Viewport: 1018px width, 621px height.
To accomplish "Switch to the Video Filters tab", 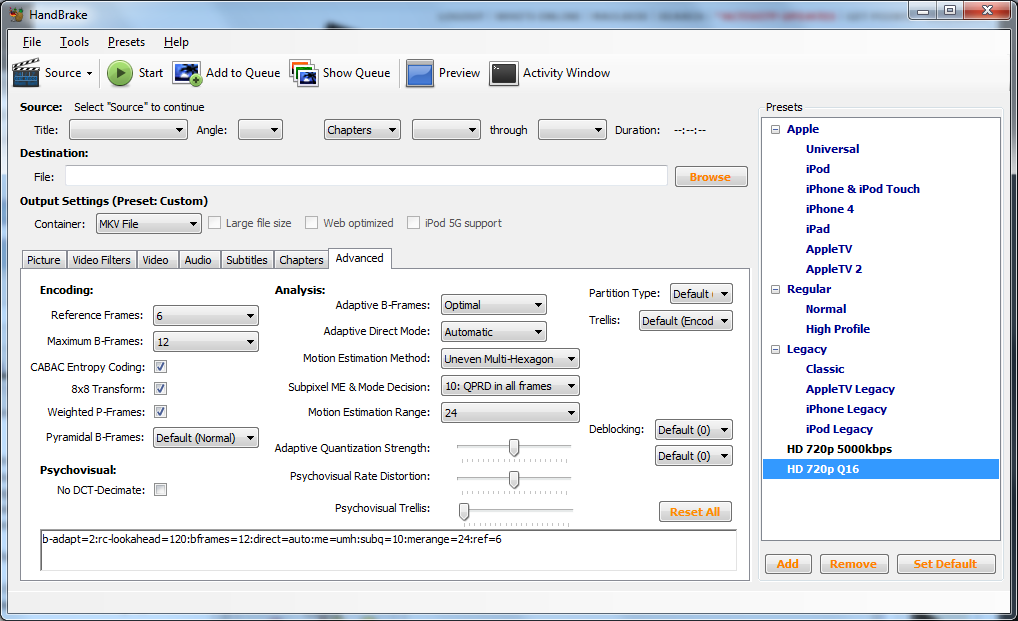I will 101,260.
